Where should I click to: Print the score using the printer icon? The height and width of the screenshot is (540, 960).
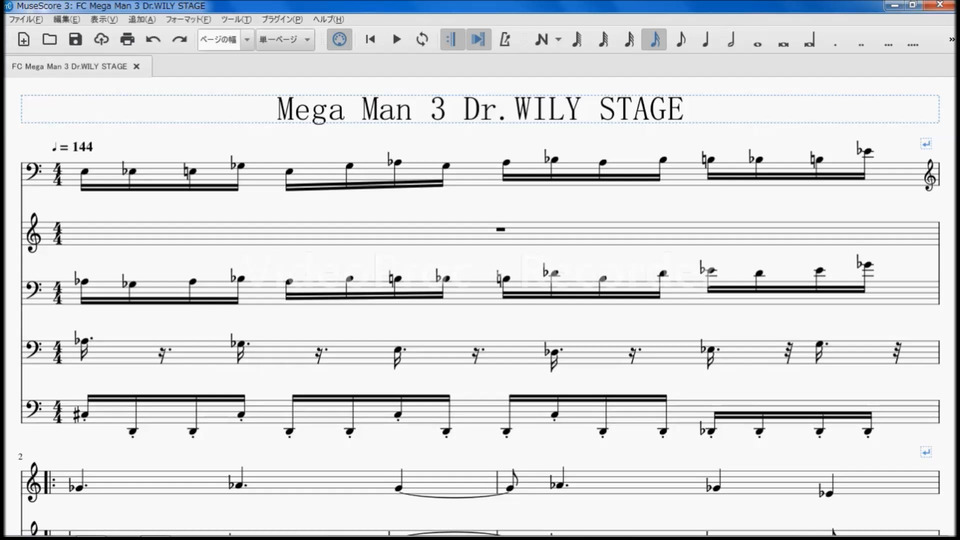pos(127,40)
